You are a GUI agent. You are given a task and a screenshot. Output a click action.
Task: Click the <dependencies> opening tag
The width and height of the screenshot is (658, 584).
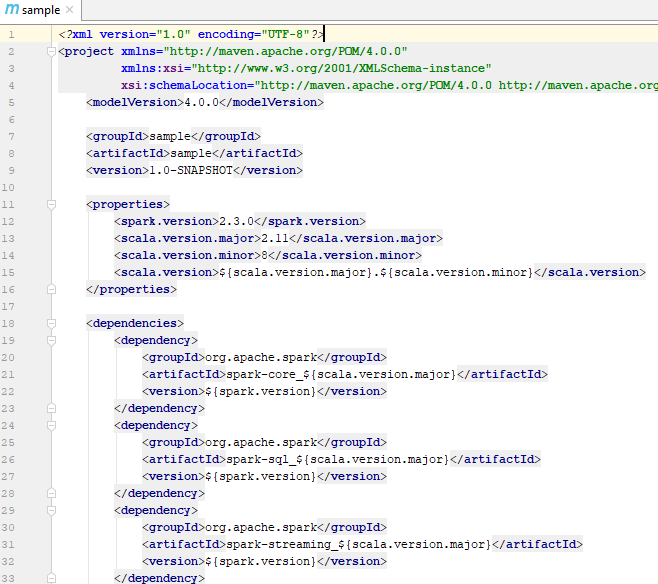coord(135,323)
